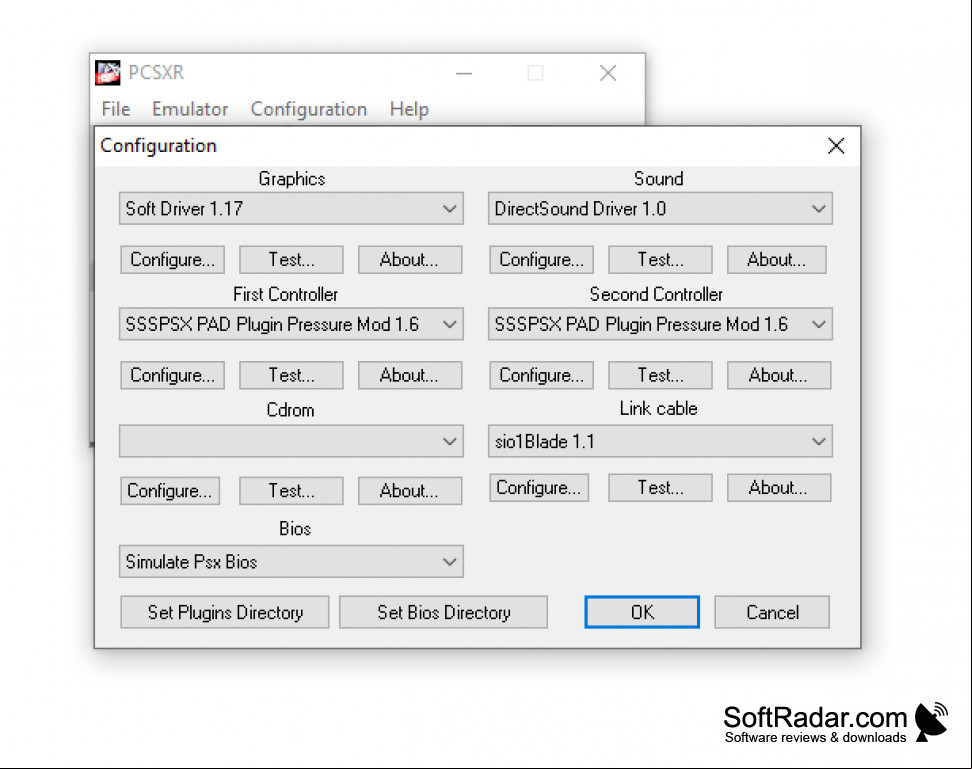Viewport: 972px width, 769px height.
Task: Click Test under First Controller
Action: [x=291, y=376]
